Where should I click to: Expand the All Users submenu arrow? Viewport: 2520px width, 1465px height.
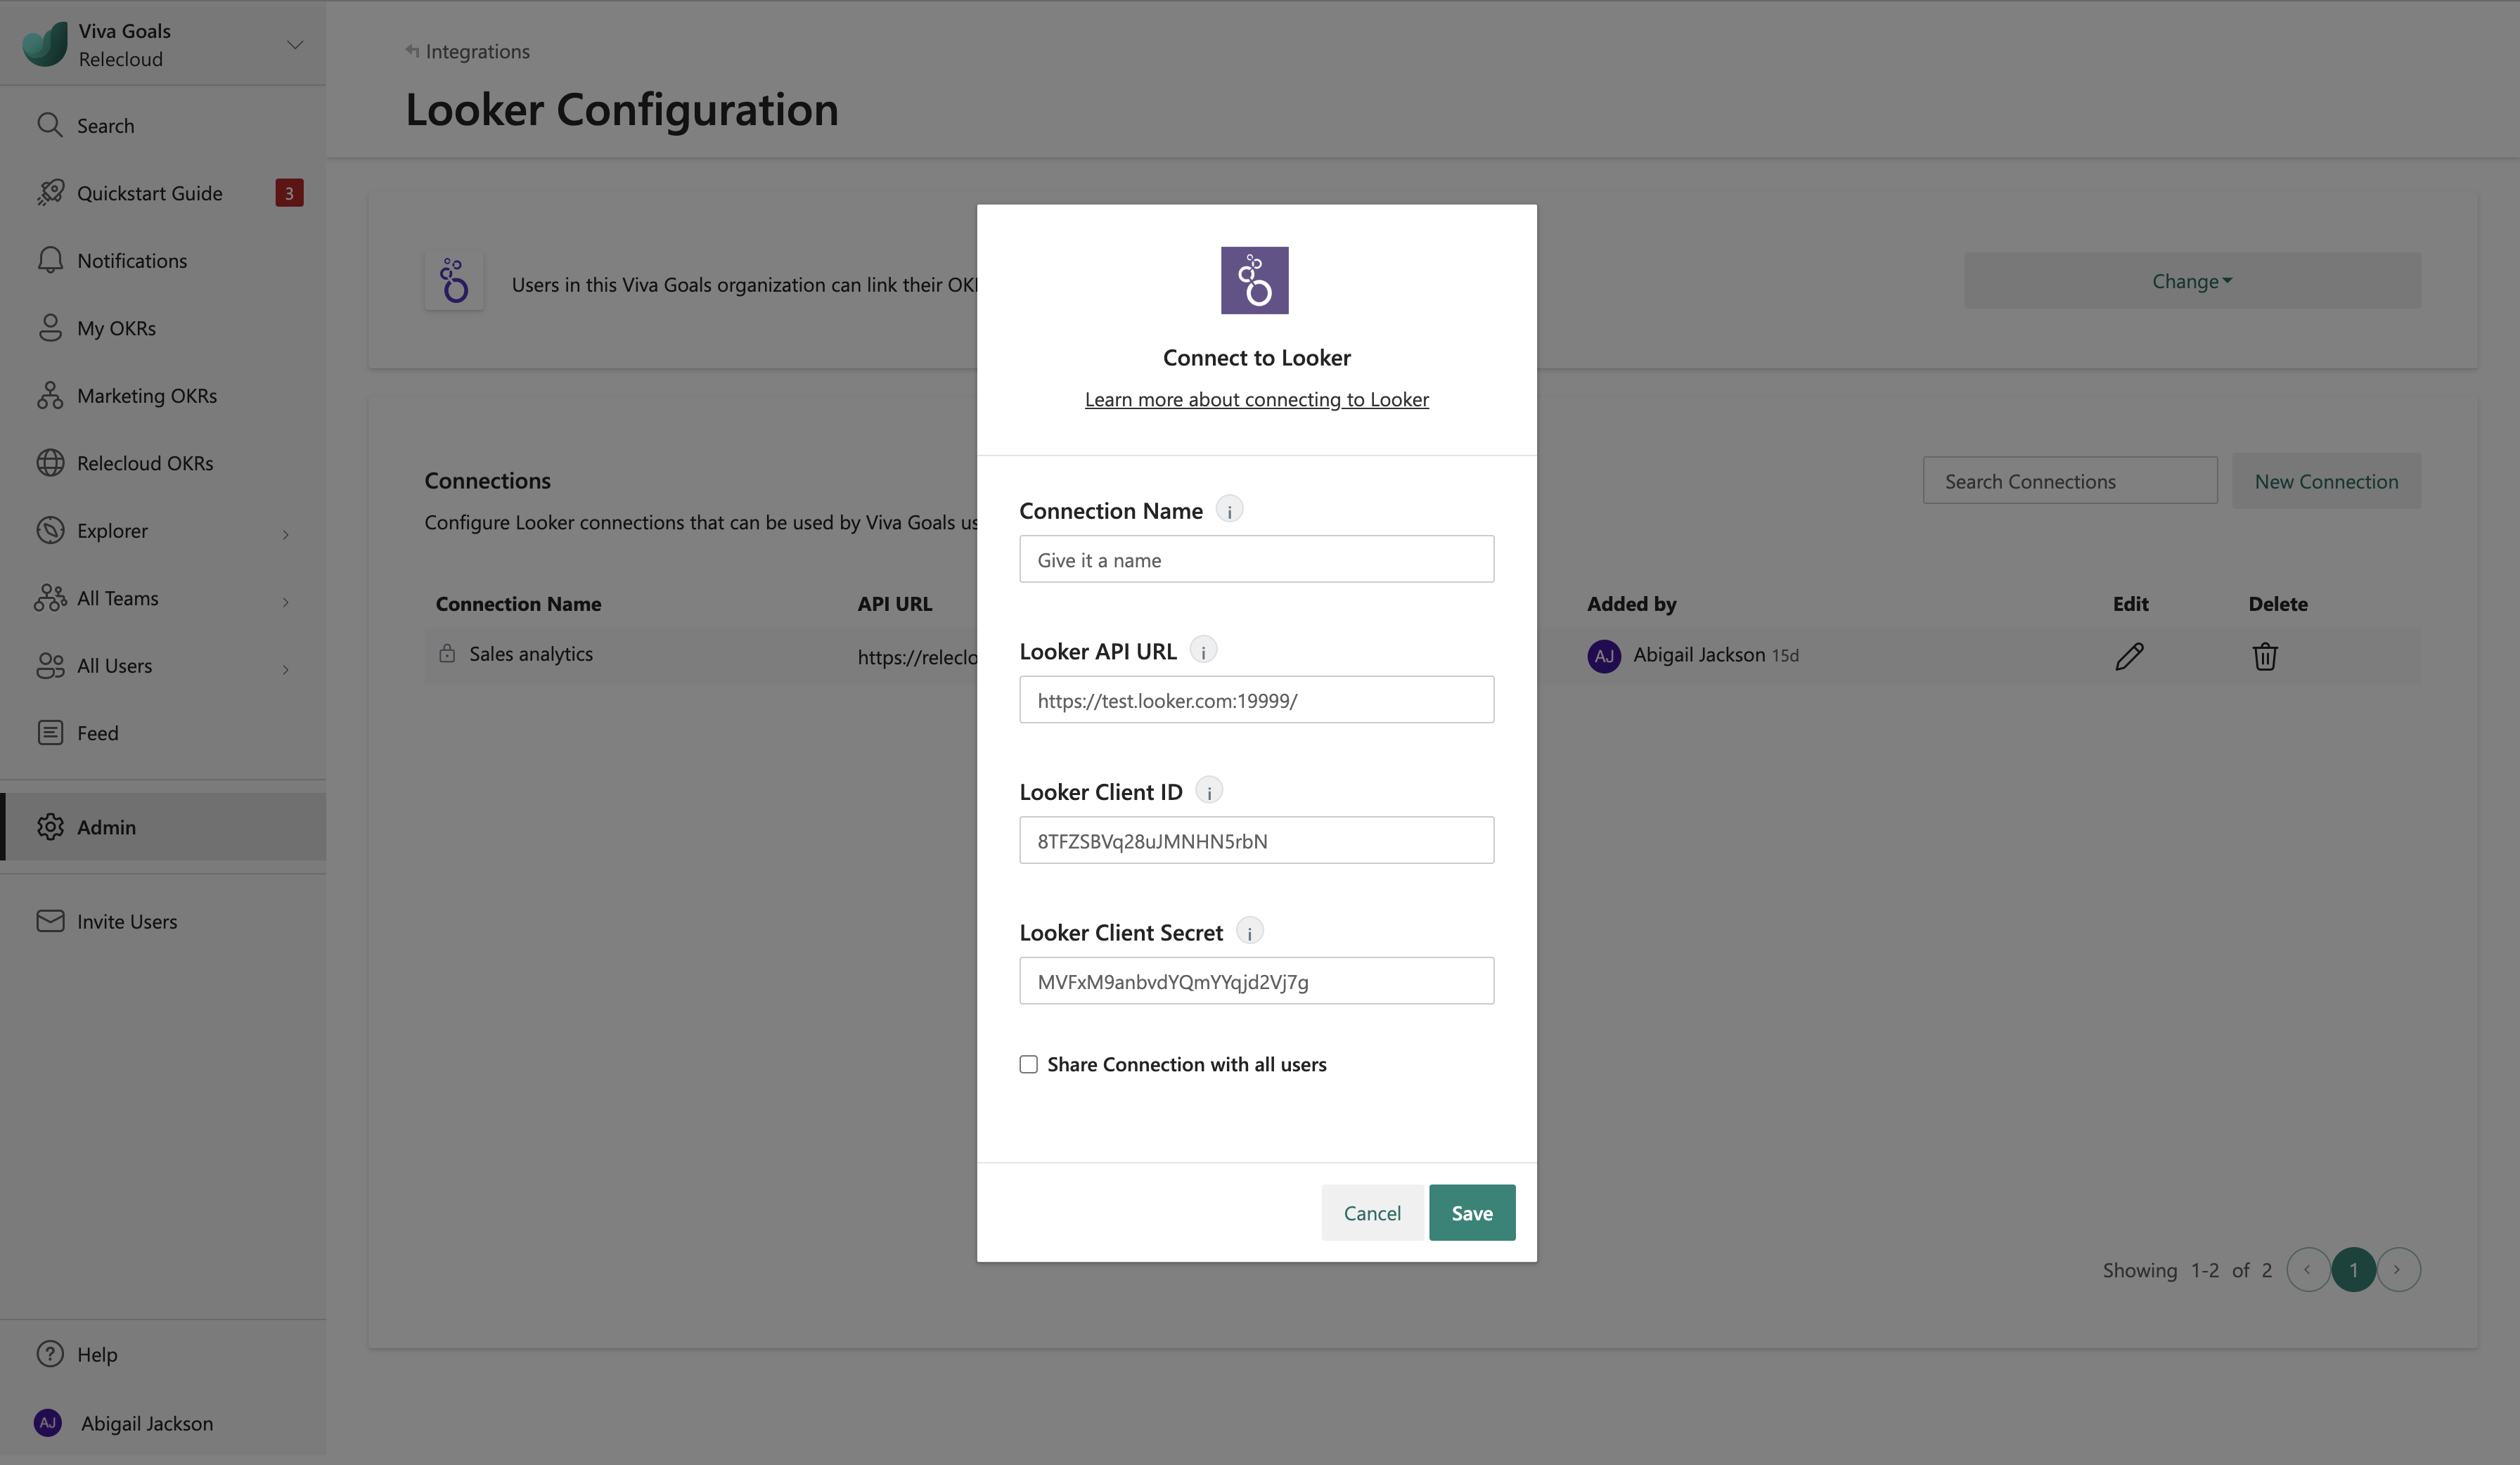(x=286, y=669)
